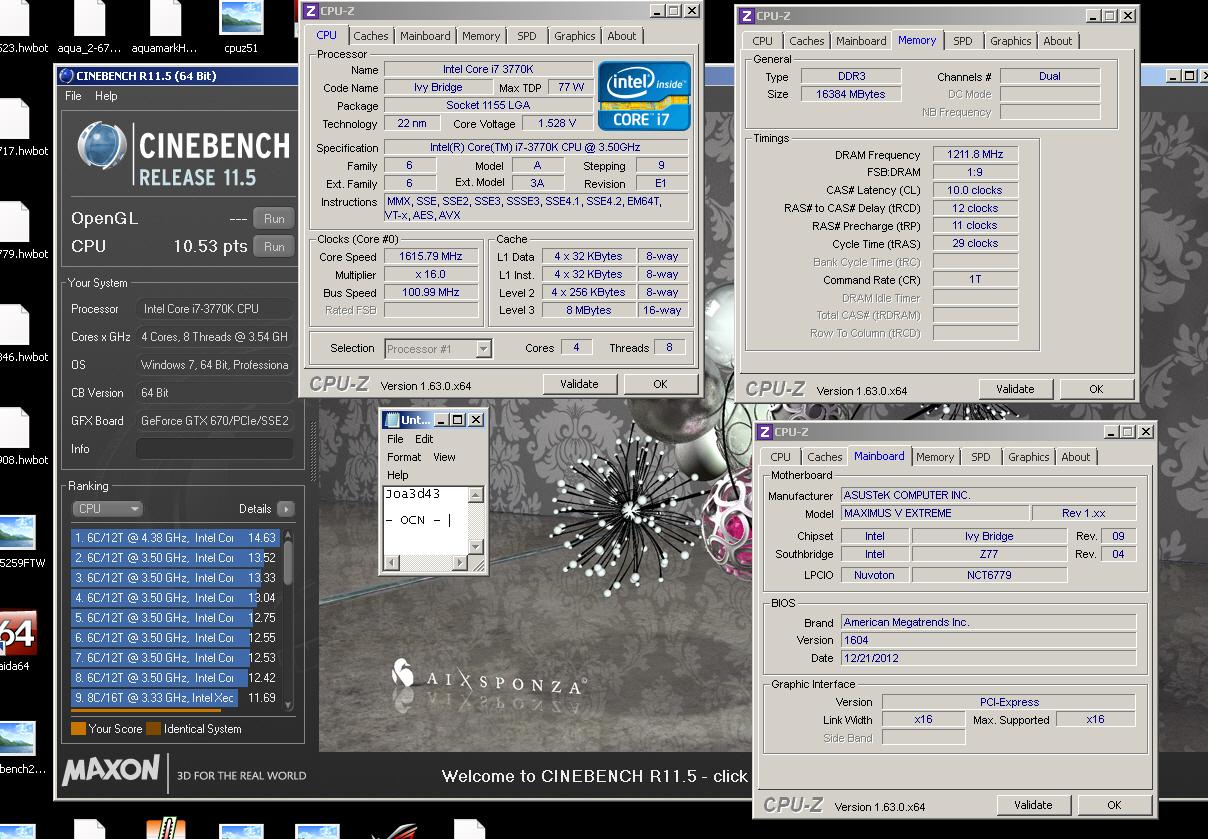1208x839 pixels.
Task: Click OK in CPU-Z Memory window
Action: [1096, 389]
